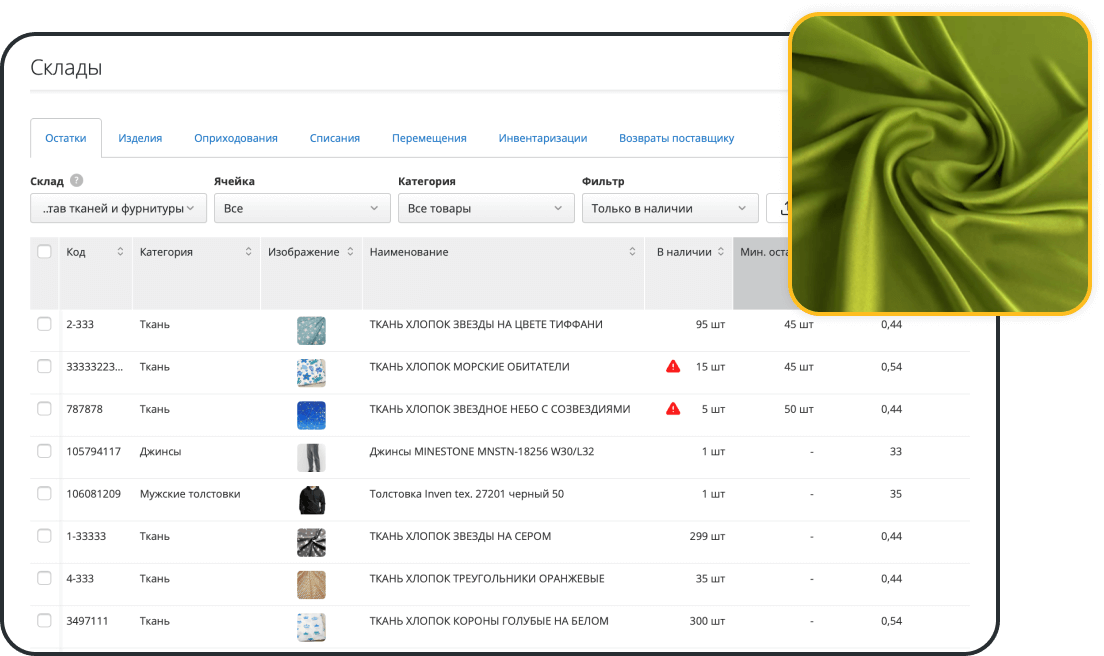1104x656 pixels.
Task: Click the sort arrows in the Код column
Action: tap(120, 252)
